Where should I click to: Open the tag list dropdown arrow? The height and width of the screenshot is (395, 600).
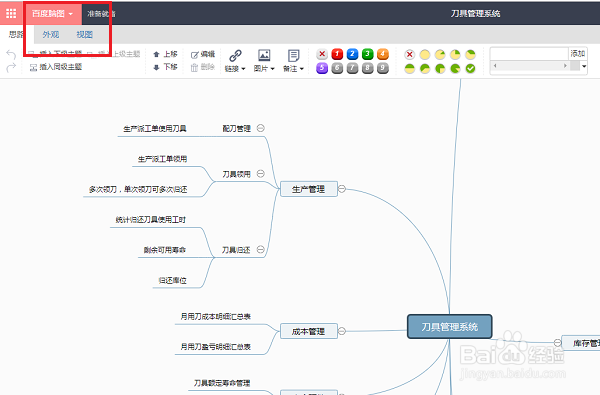tap(584, 66)
